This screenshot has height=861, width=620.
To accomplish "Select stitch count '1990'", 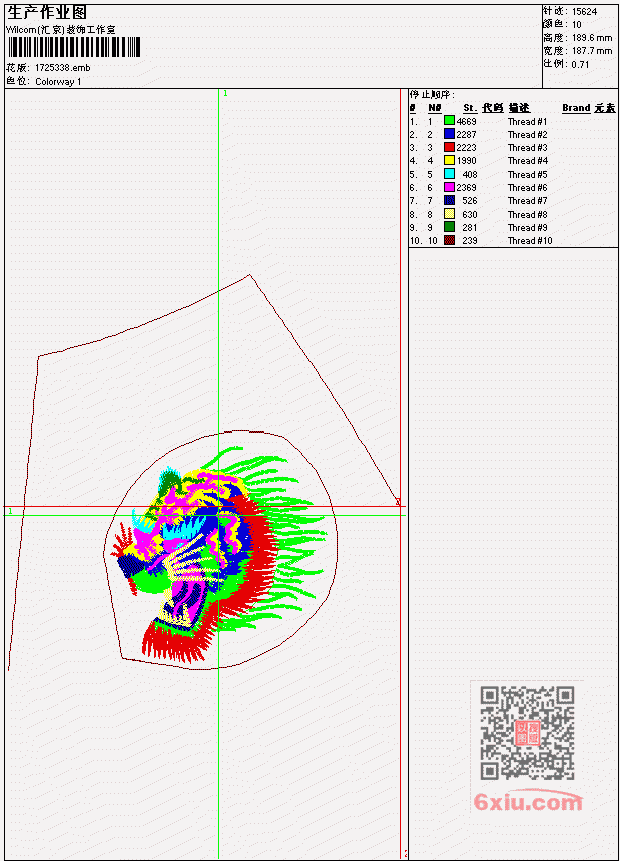I will (x=466, y=161).
